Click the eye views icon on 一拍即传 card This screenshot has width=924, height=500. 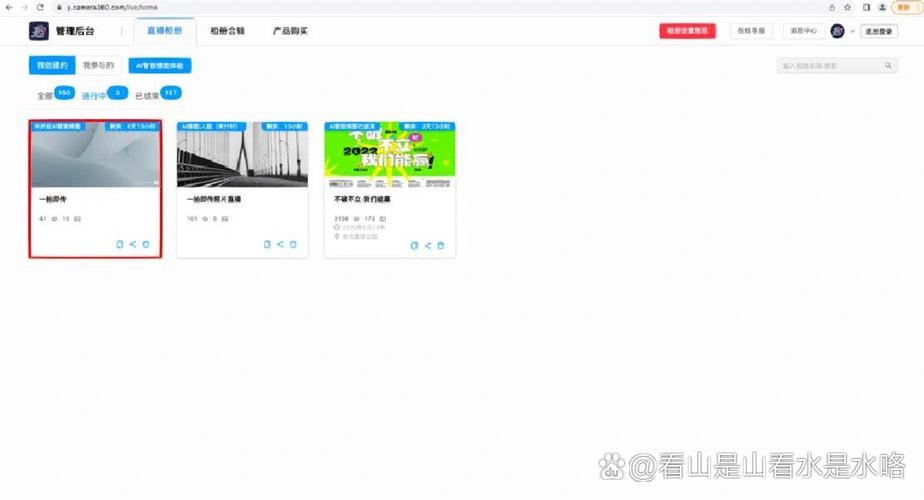pos(54,219)
